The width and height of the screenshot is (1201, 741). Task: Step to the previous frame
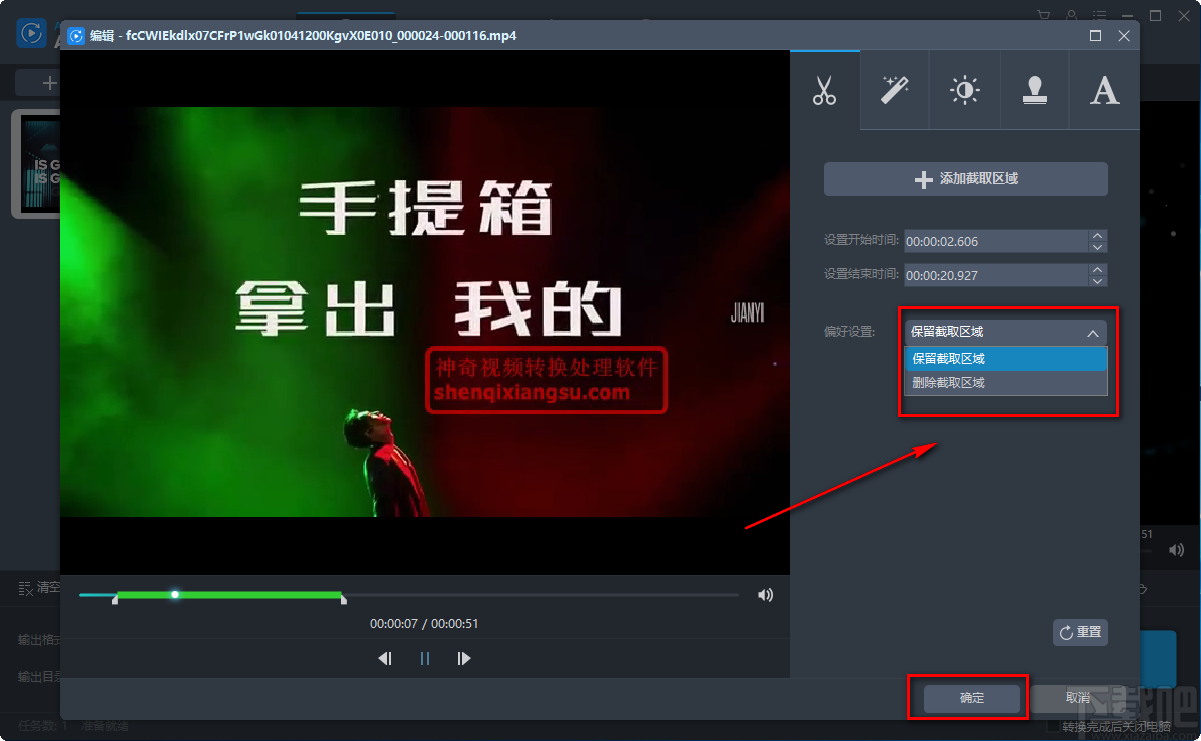coord(385,658)
